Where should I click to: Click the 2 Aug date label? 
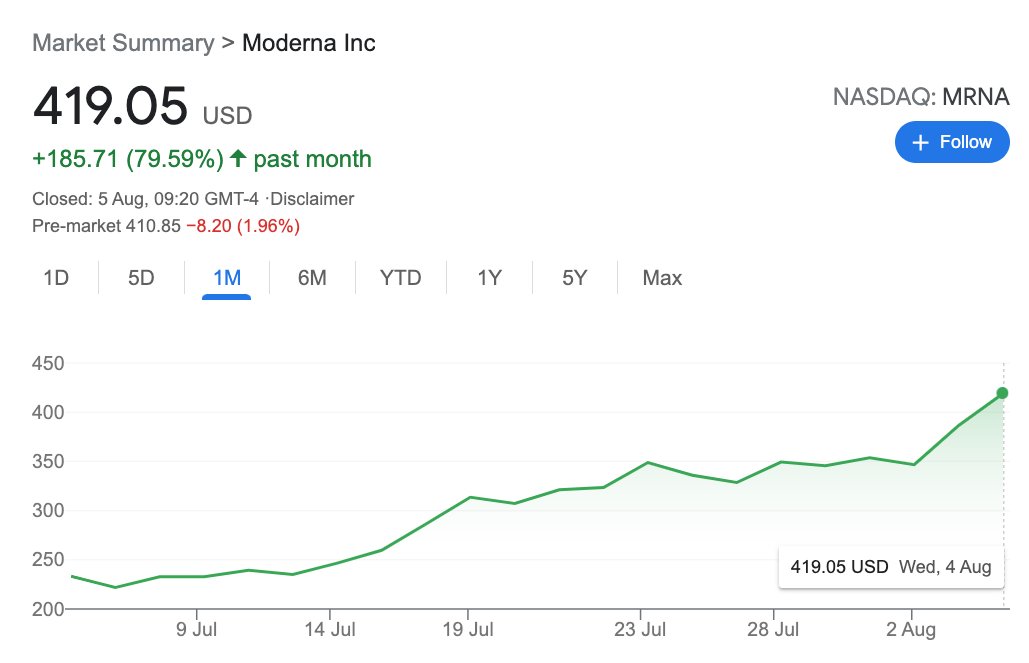click(912, 630)
